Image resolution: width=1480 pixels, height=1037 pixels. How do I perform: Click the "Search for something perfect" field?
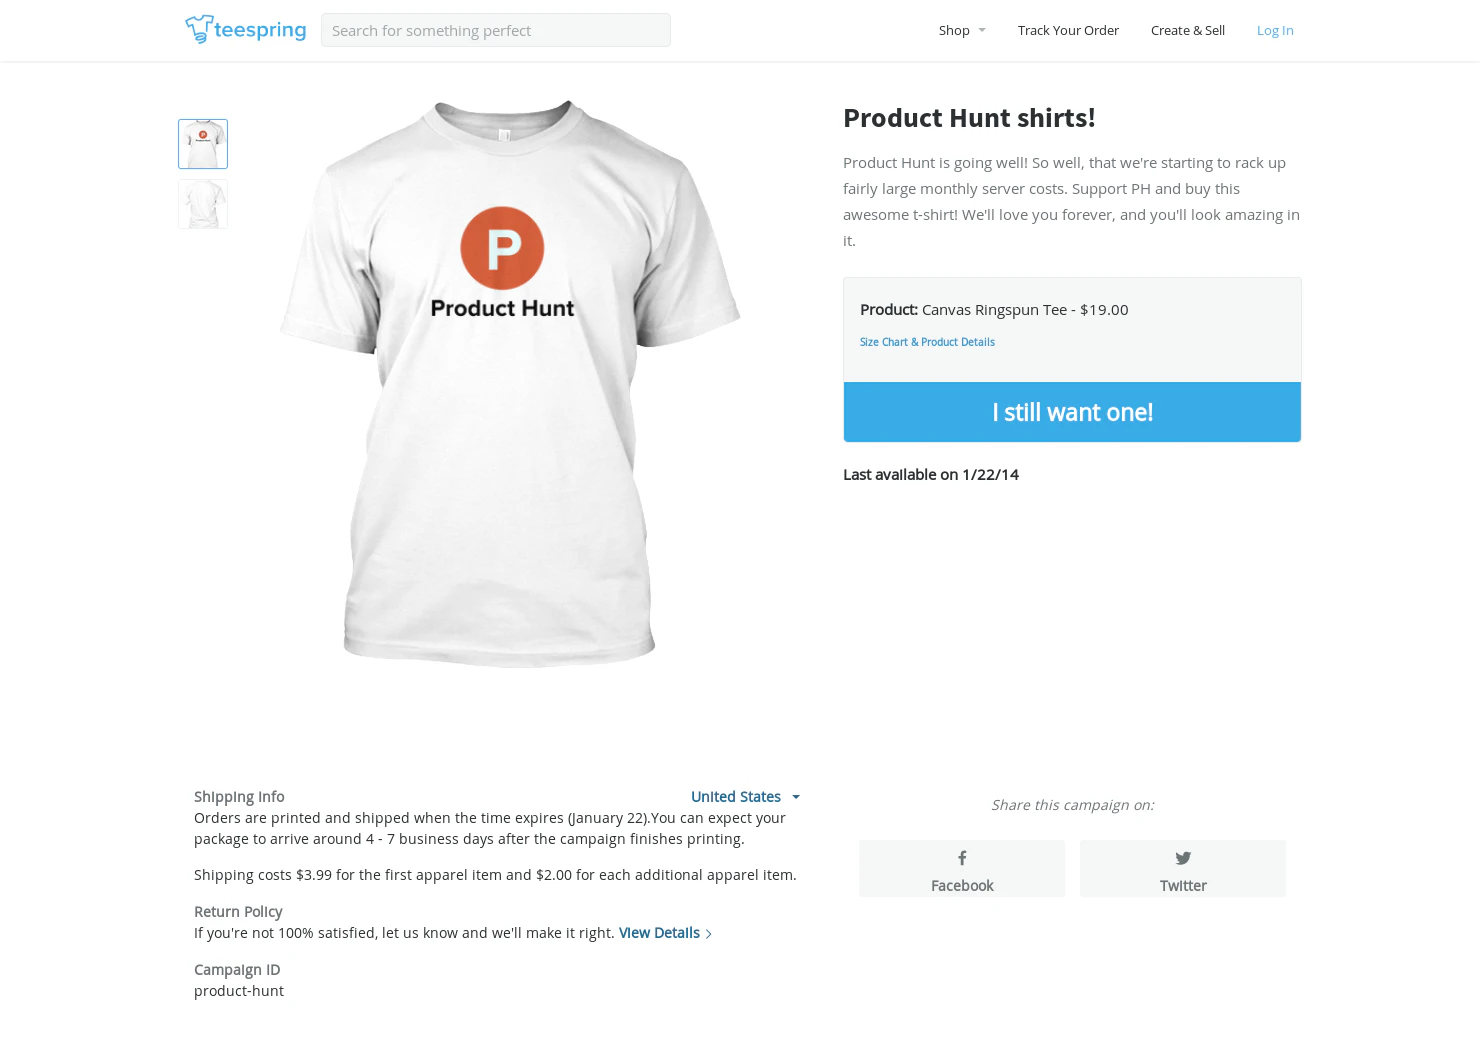[496, 30]
